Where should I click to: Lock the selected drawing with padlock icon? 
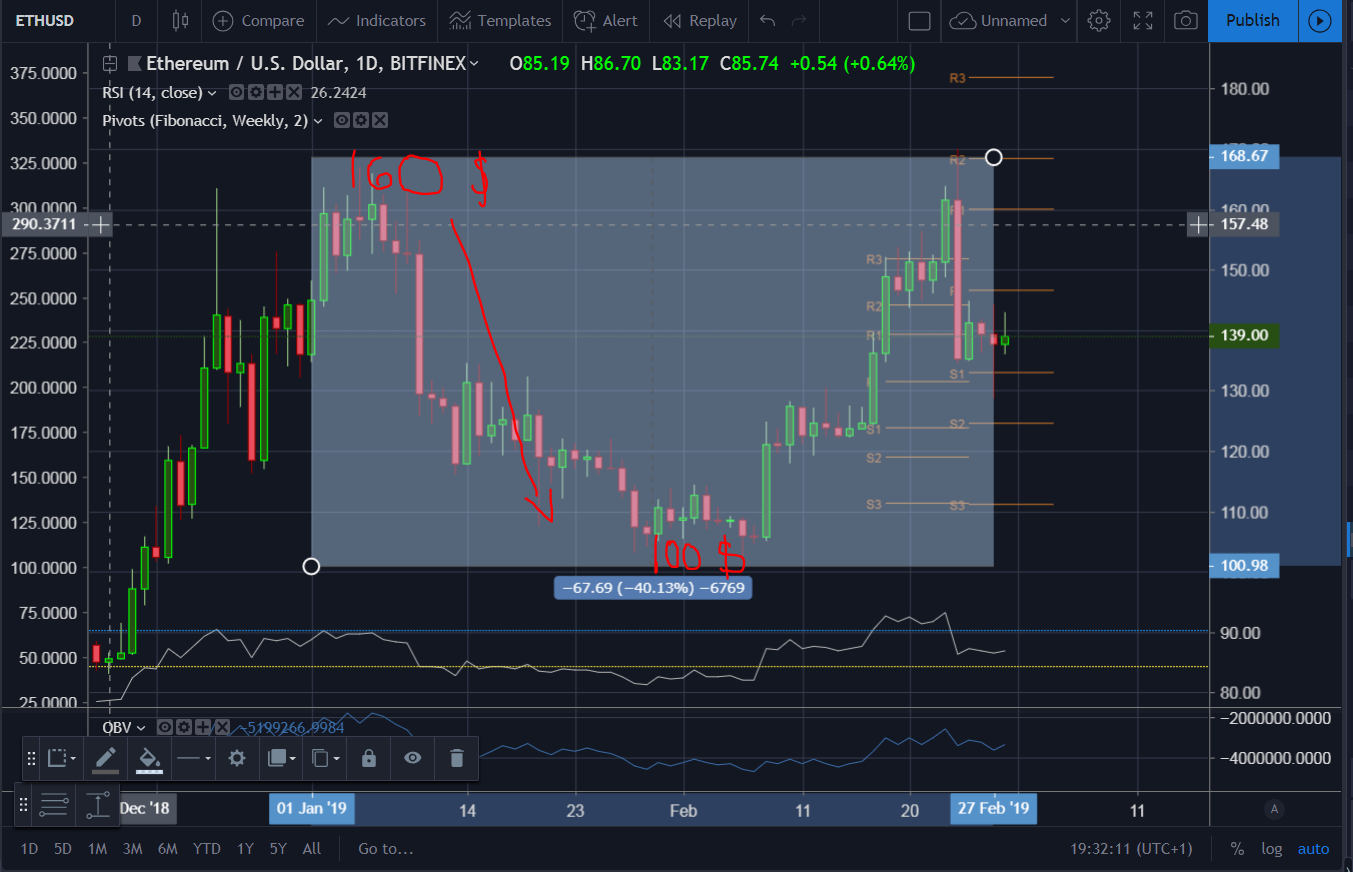368,758
